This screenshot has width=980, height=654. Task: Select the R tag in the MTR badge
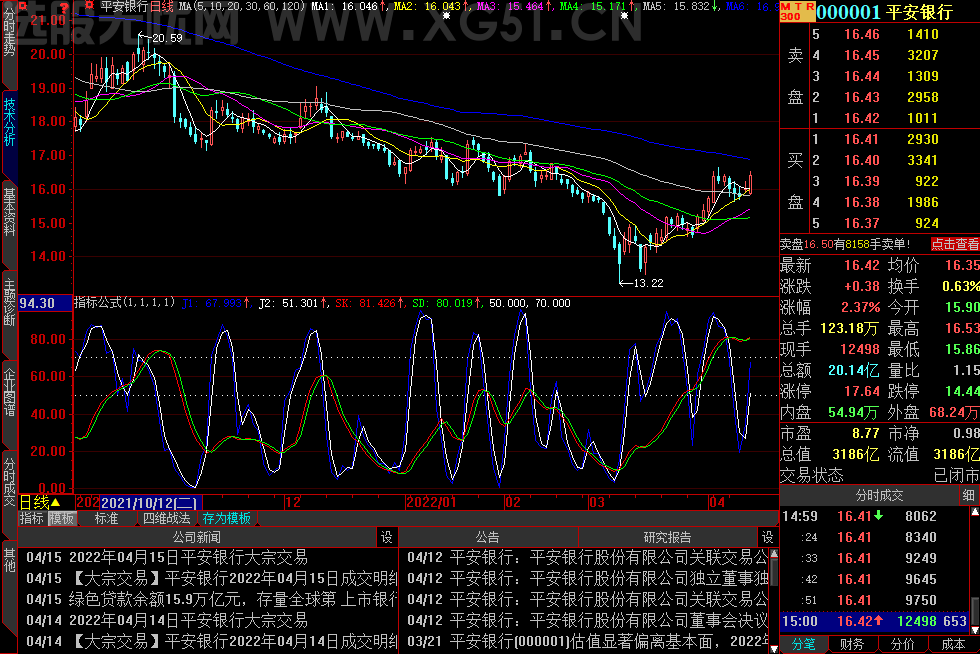pos(809,6)
